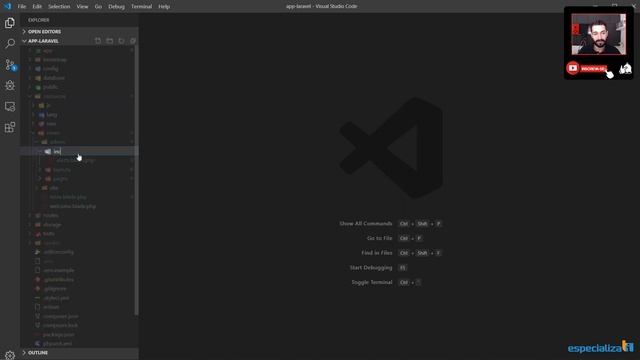Screen dimensions: 640x360
Task: Open the Go menu
Action: 98,7
